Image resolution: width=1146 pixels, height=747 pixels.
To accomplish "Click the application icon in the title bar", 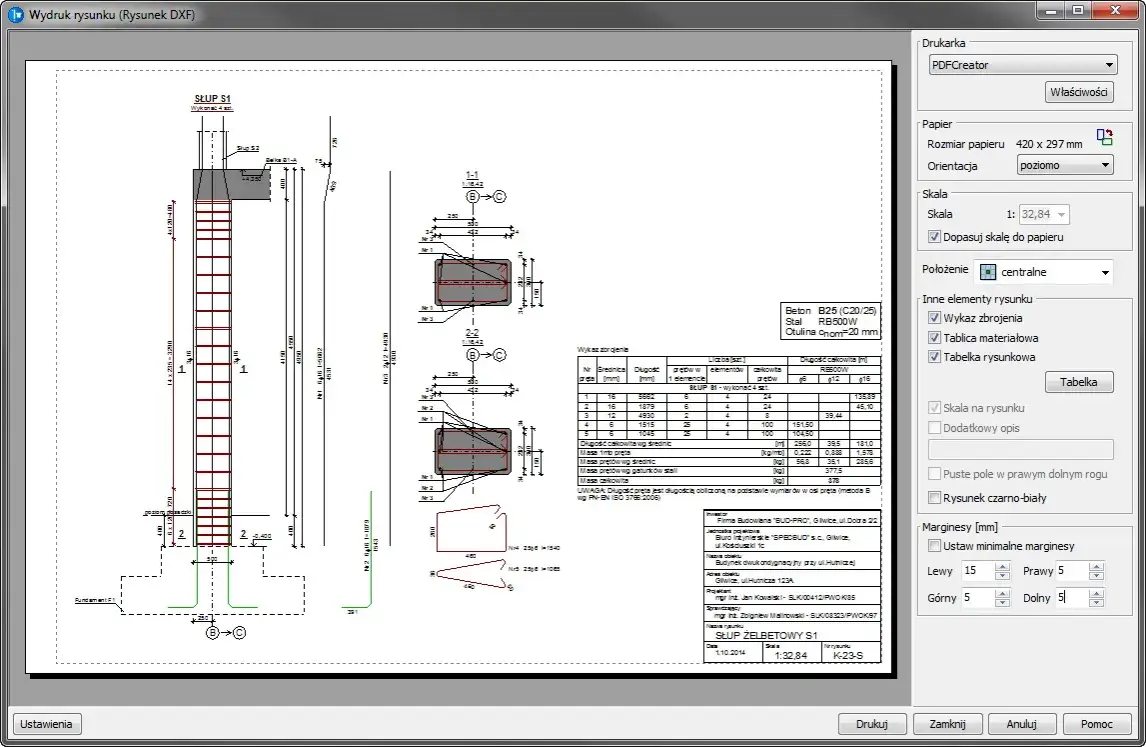I will 15,14.
